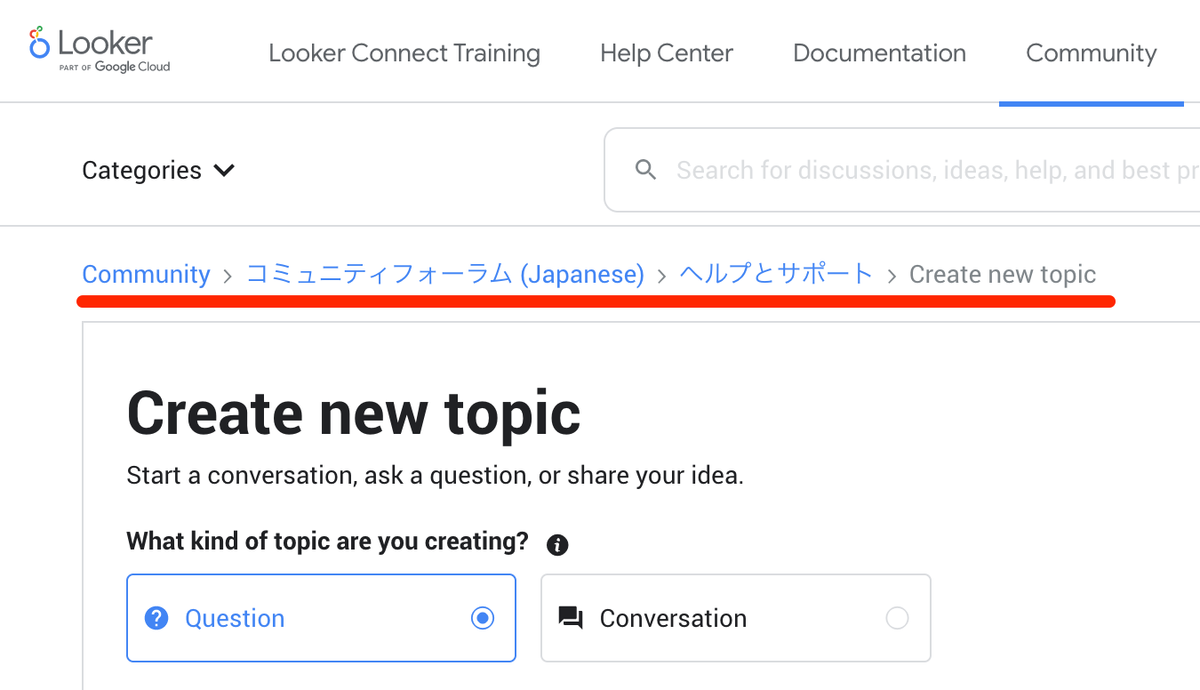1200x690 pixels.
Task: Click the Question option label text
Action: [235, 618]
